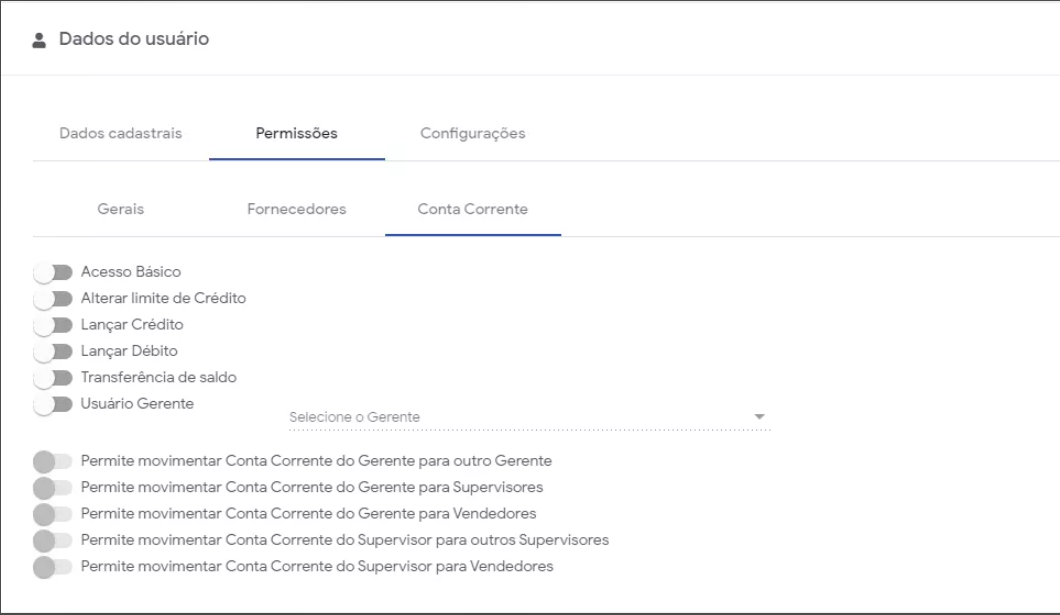Click the dropdown arrow for Gerente selection
The image size is (1060, 615).
[759, 416]
